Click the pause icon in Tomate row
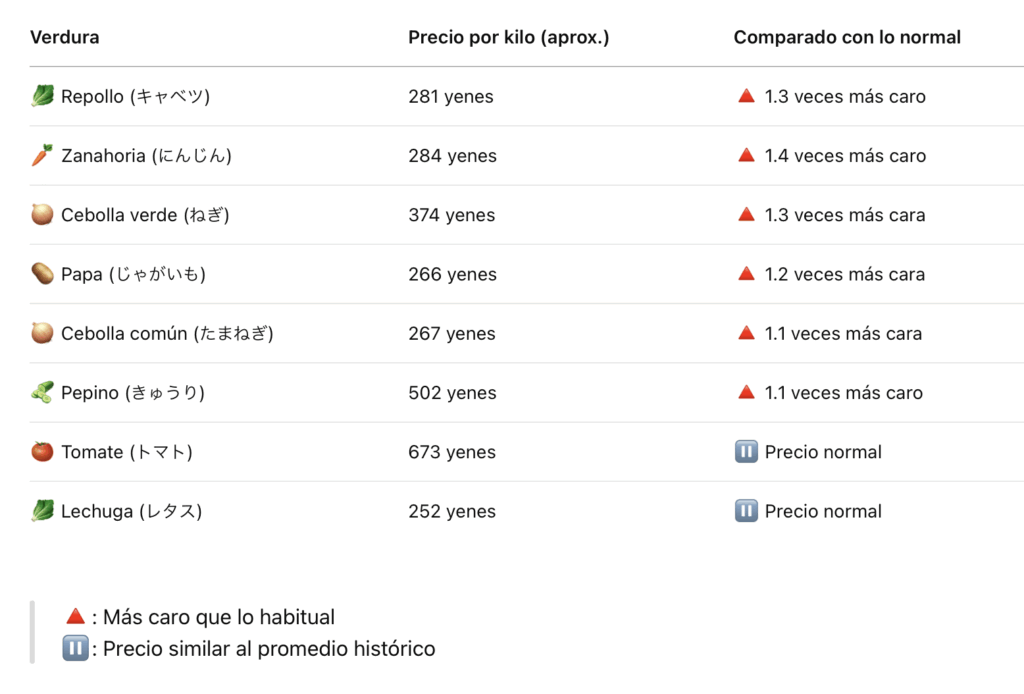 (745, 451)
